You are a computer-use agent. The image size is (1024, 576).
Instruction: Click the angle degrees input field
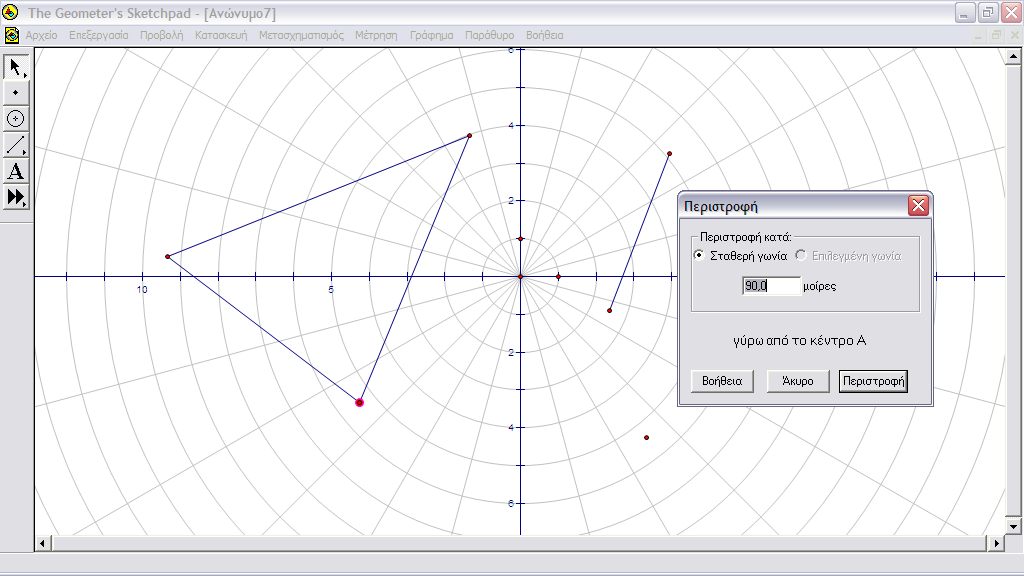click(x=771, y=285)
